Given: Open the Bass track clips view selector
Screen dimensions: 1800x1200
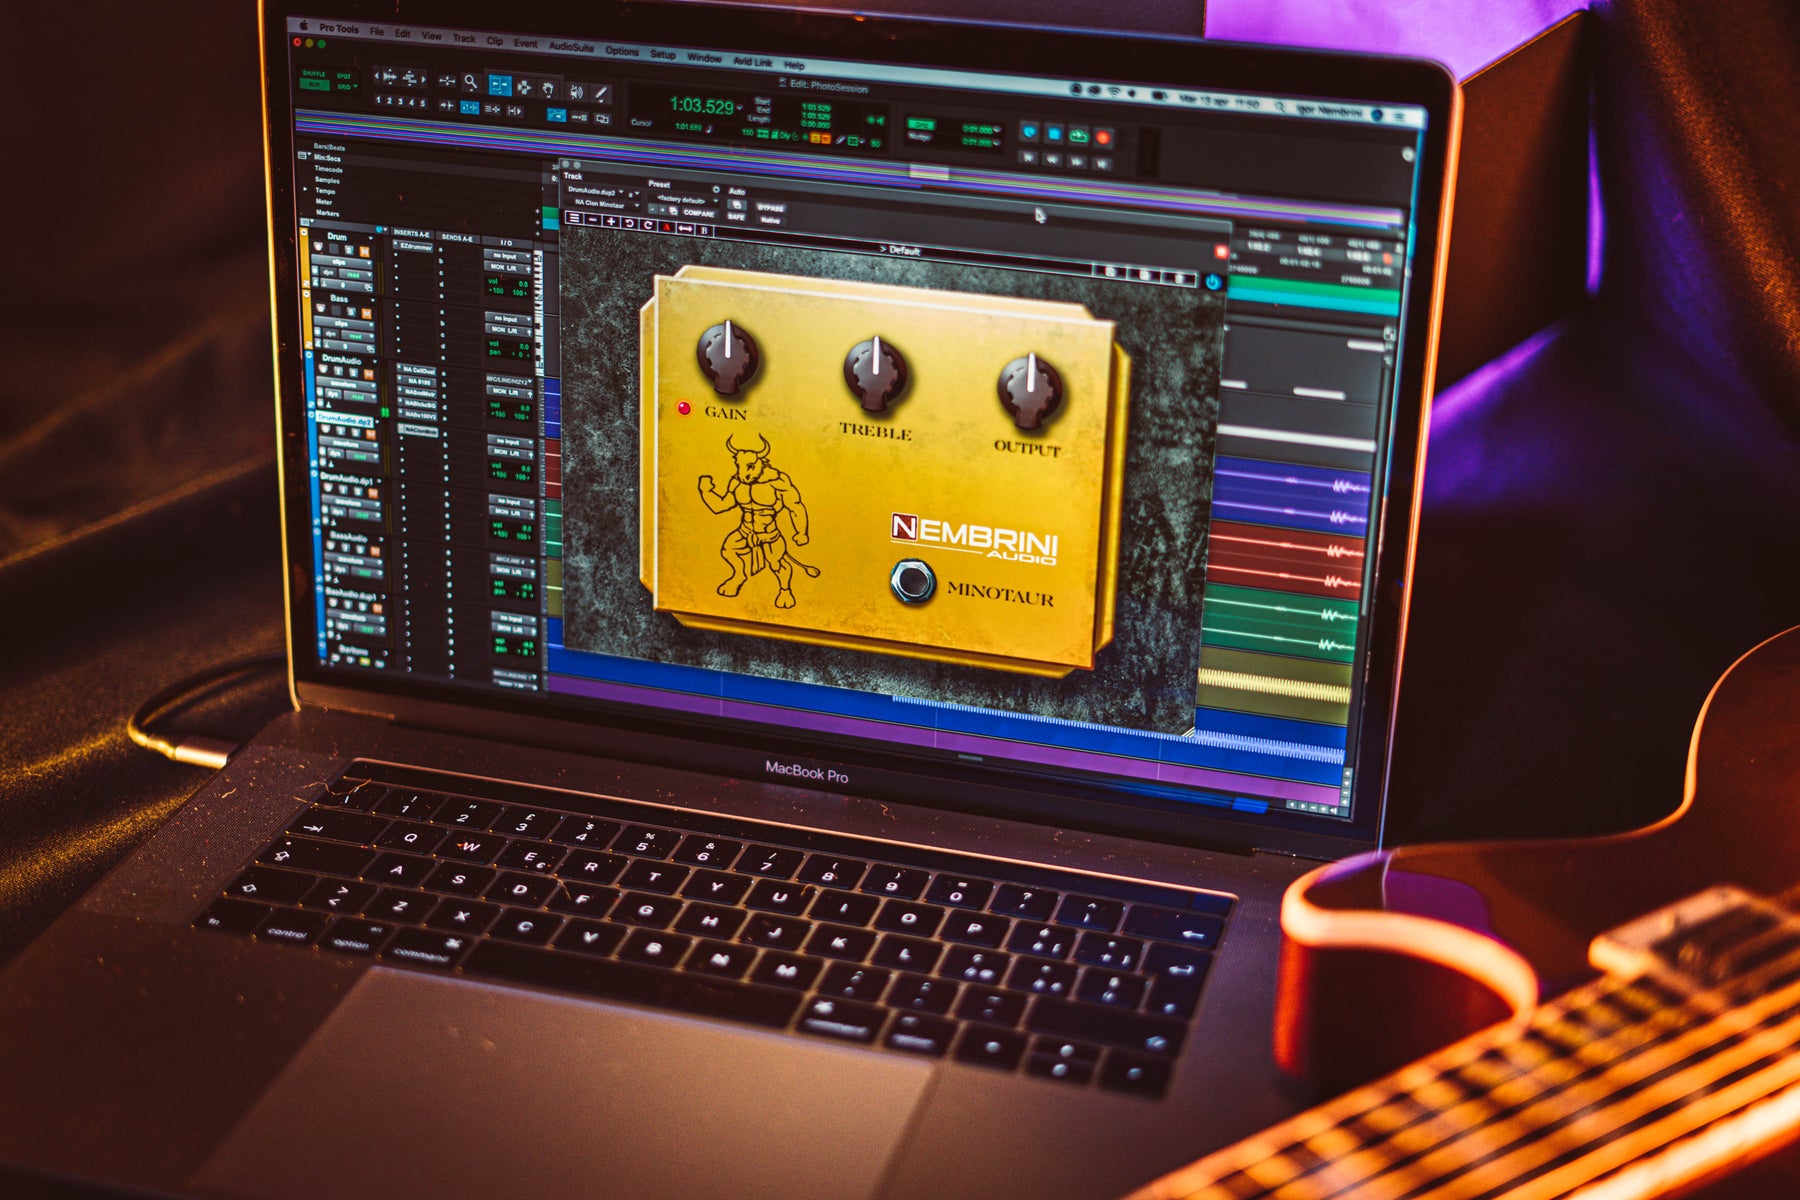Looking at the screenshot, I should [x=342, y=324].
